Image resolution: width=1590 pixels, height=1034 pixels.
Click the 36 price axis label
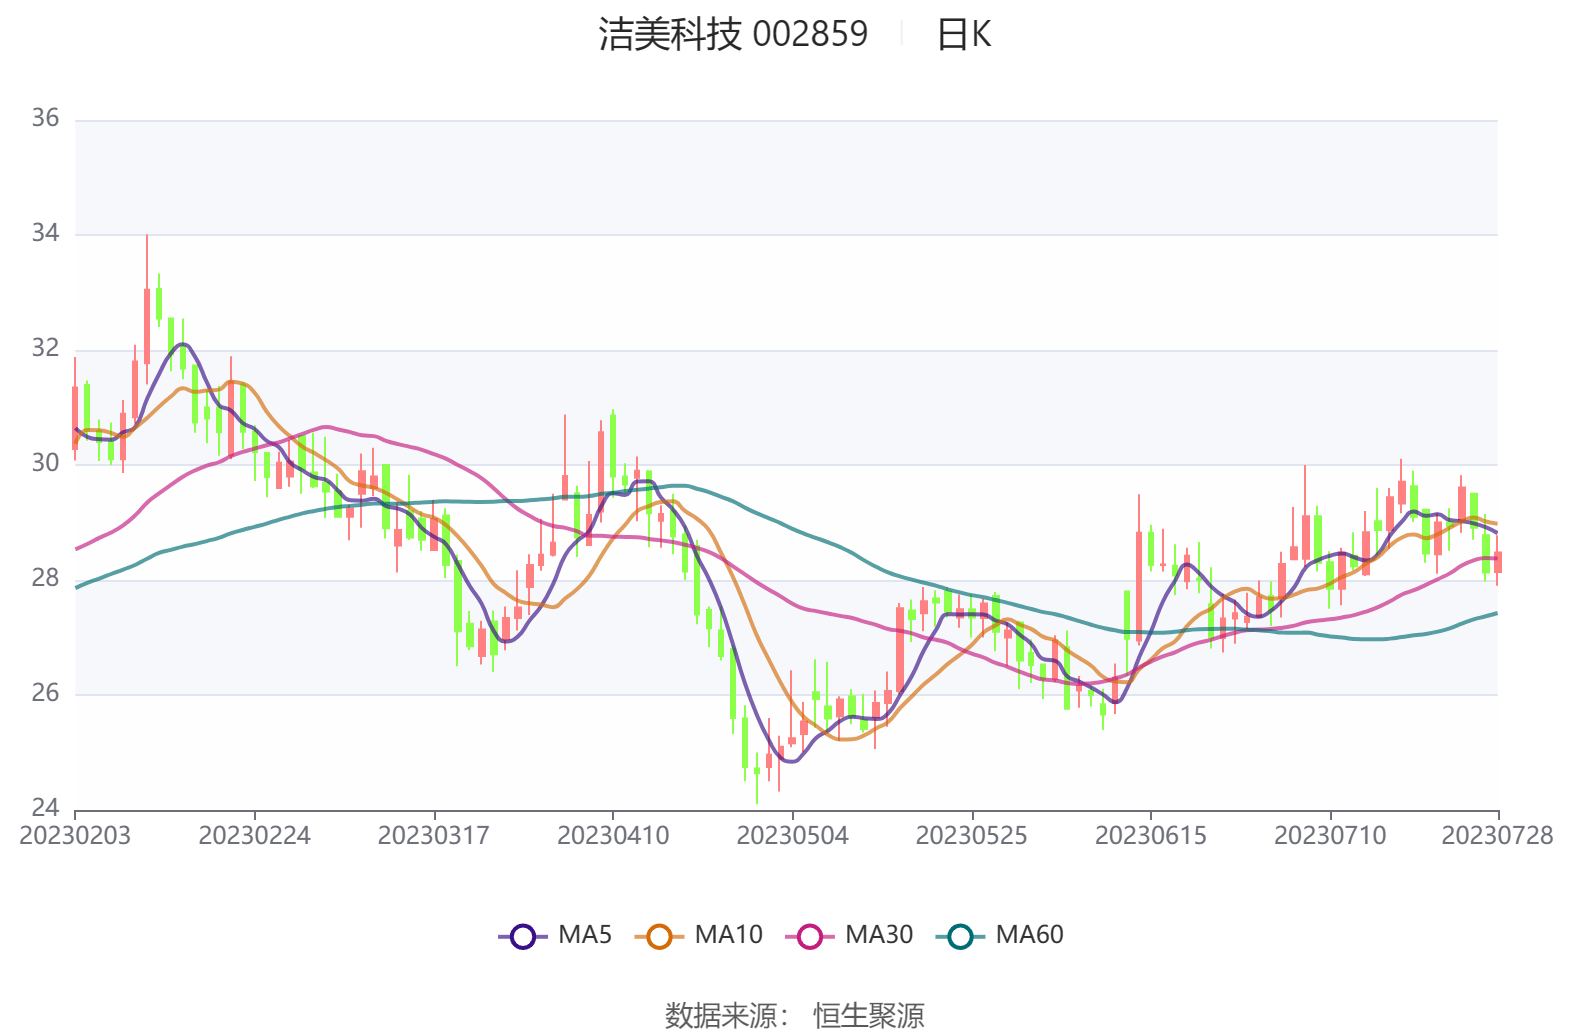pyautogui.click(x=45, y=118)
